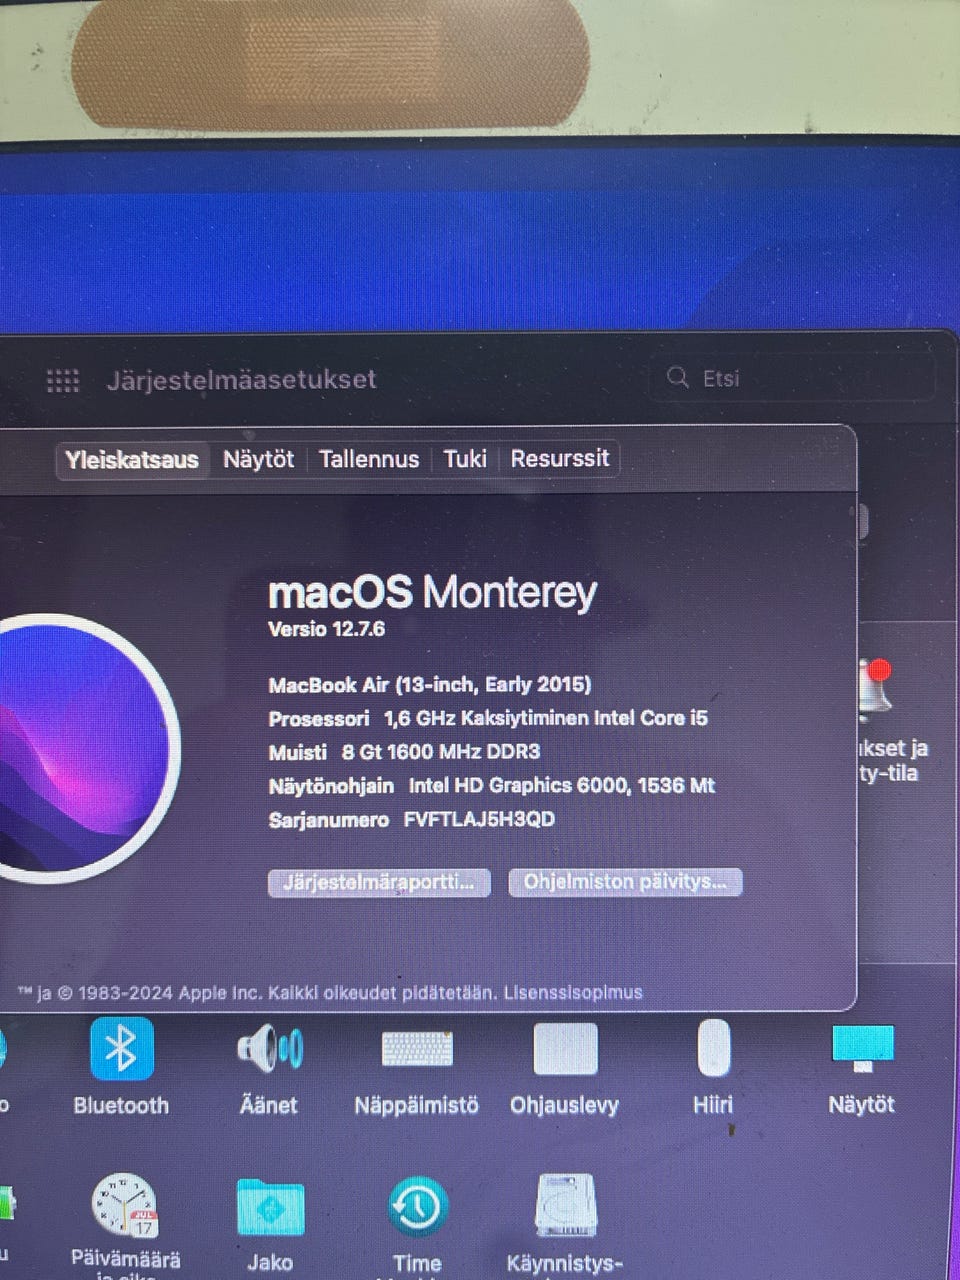The height and width of the screenshot is (1280, 960).
Task: Open the Hiiri mouse settings
Action: tap(713, 1048)
